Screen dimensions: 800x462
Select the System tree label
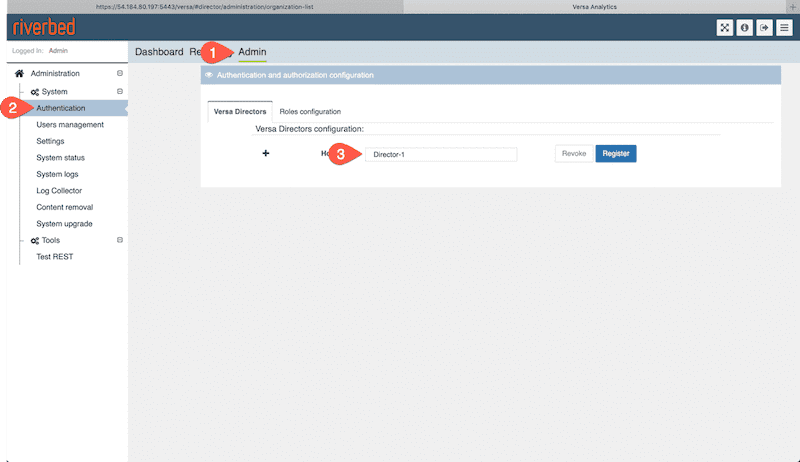55,92
